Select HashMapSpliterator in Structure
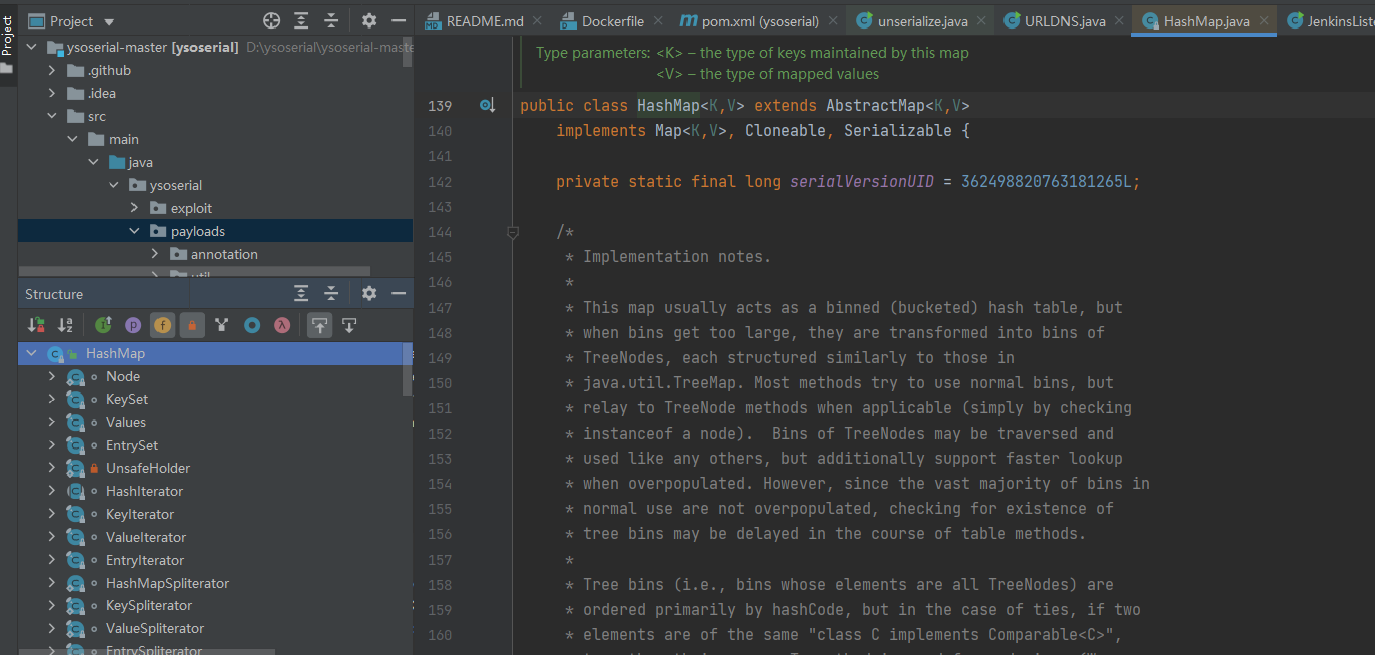Screen dimensions: 1375x655 coord(167,583)
